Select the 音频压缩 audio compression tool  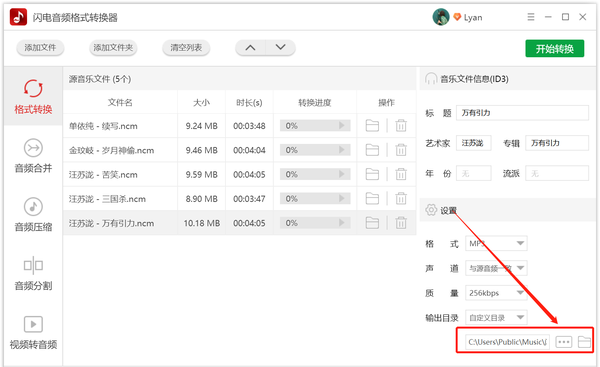click(x=33, y=215)
